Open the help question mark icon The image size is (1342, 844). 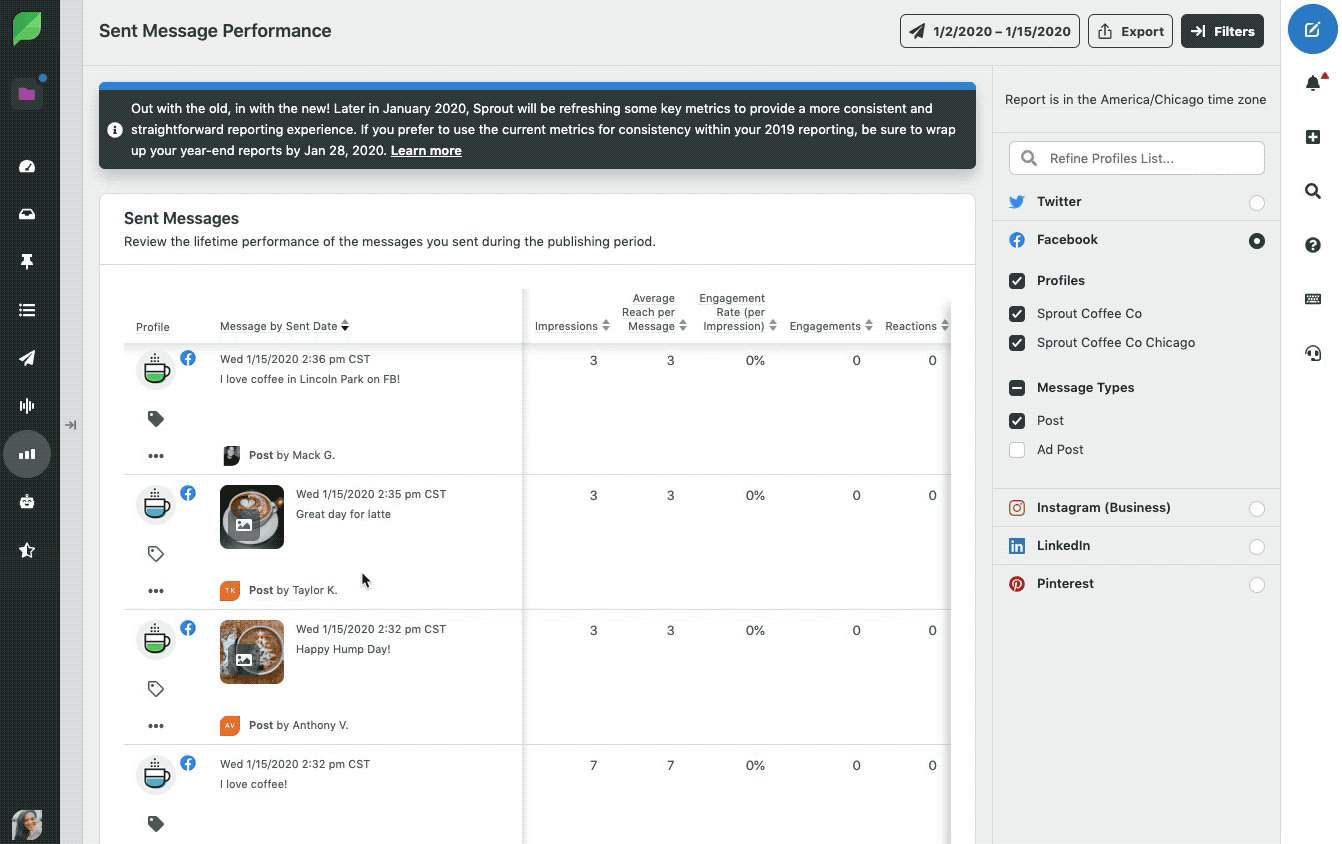tap(1313, 245)
